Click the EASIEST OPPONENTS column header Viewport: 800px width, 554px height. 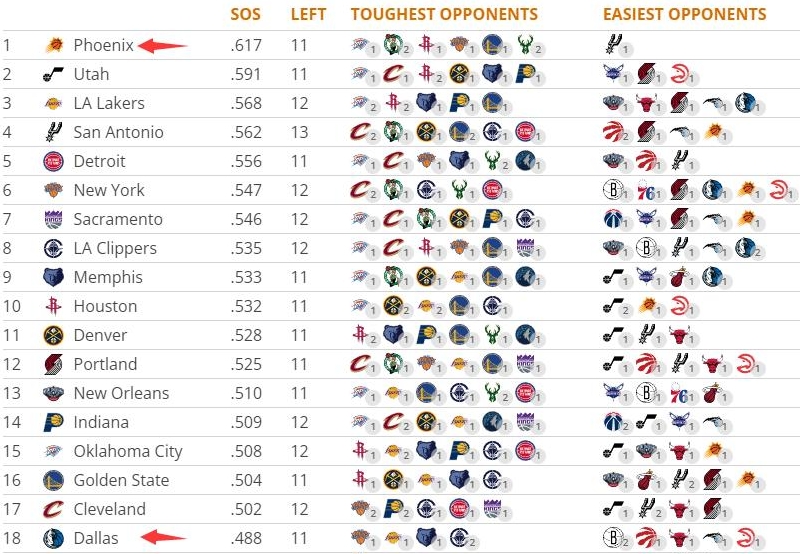pos(684,15)
